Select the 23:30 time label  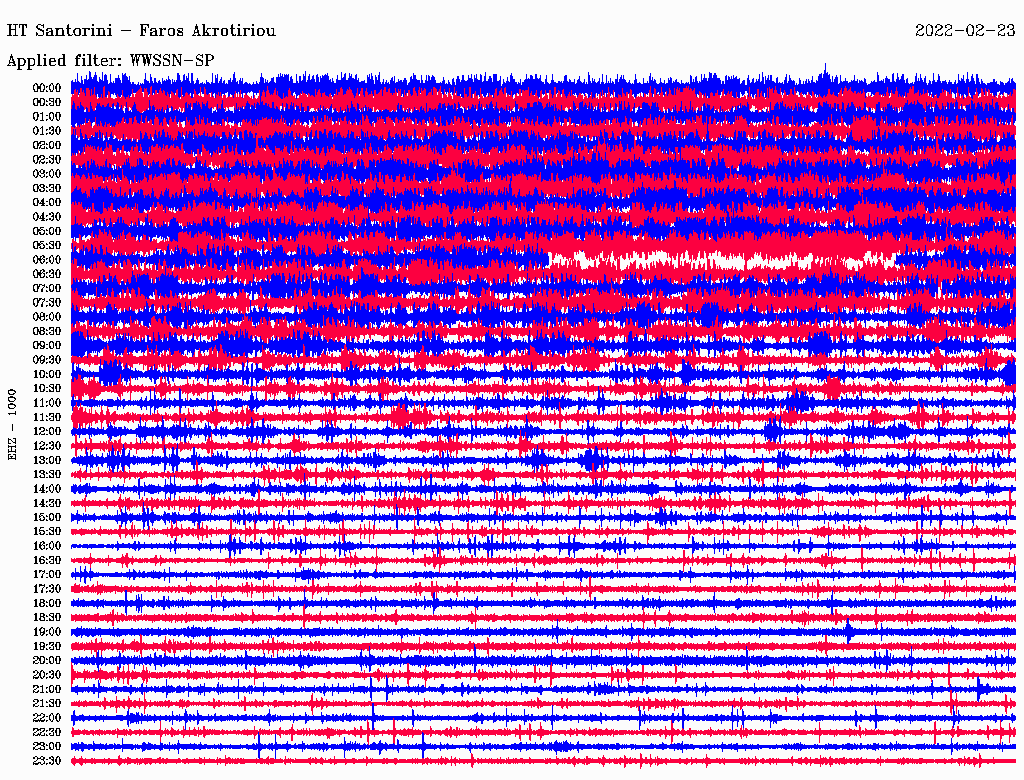47,760
